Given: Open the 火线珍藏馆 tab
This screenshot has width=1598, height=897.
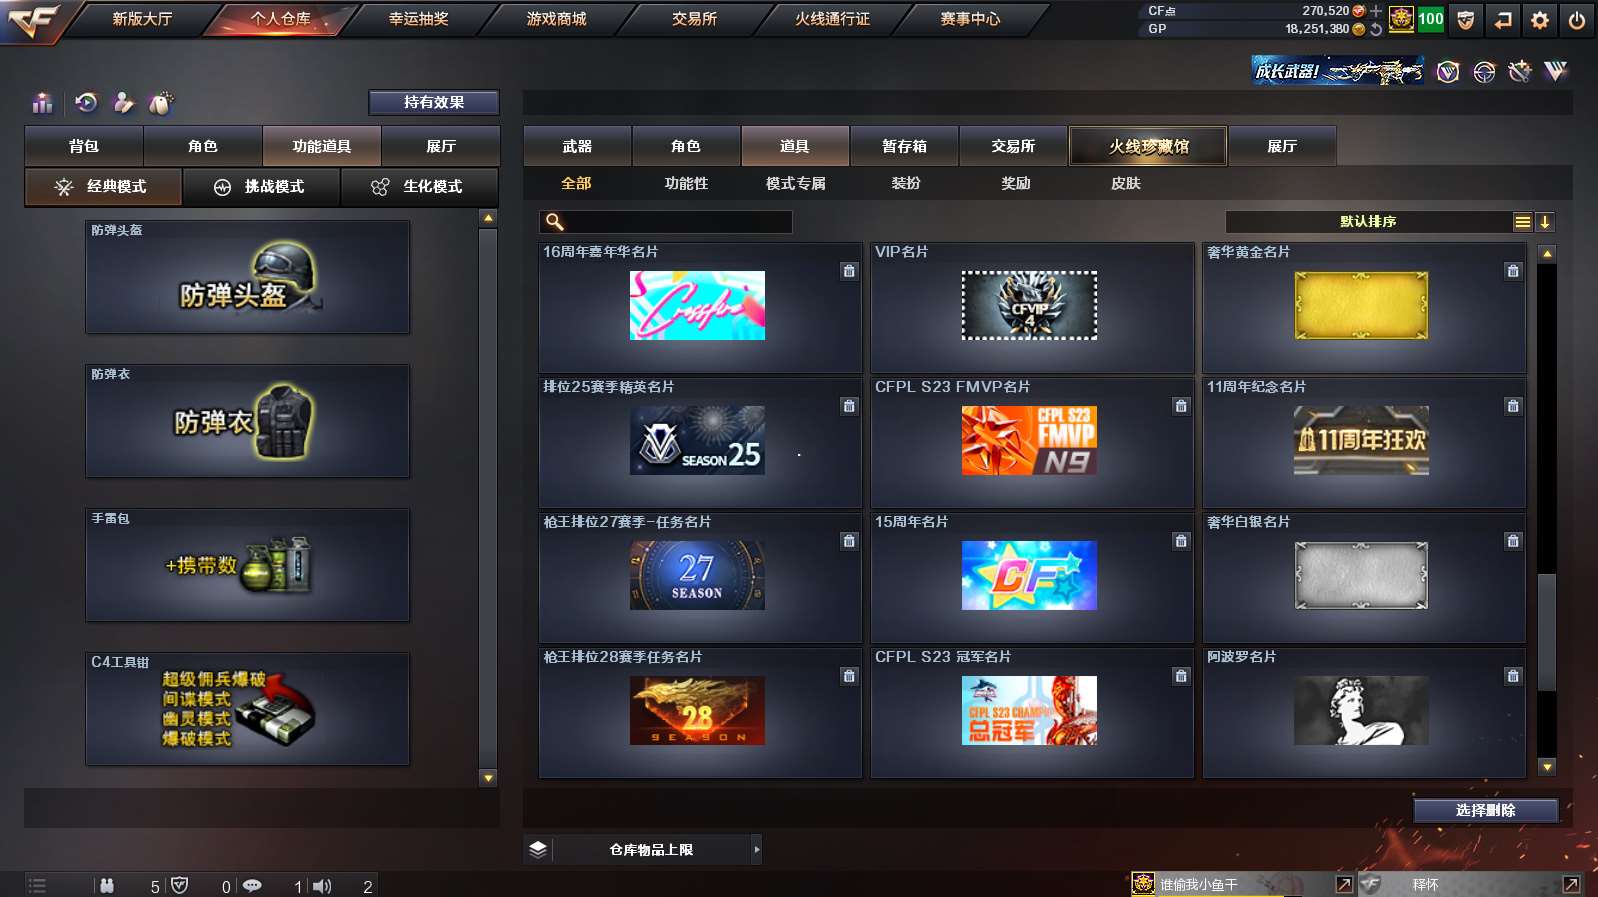Looking at the screenshot, I should click(1148, 146).
